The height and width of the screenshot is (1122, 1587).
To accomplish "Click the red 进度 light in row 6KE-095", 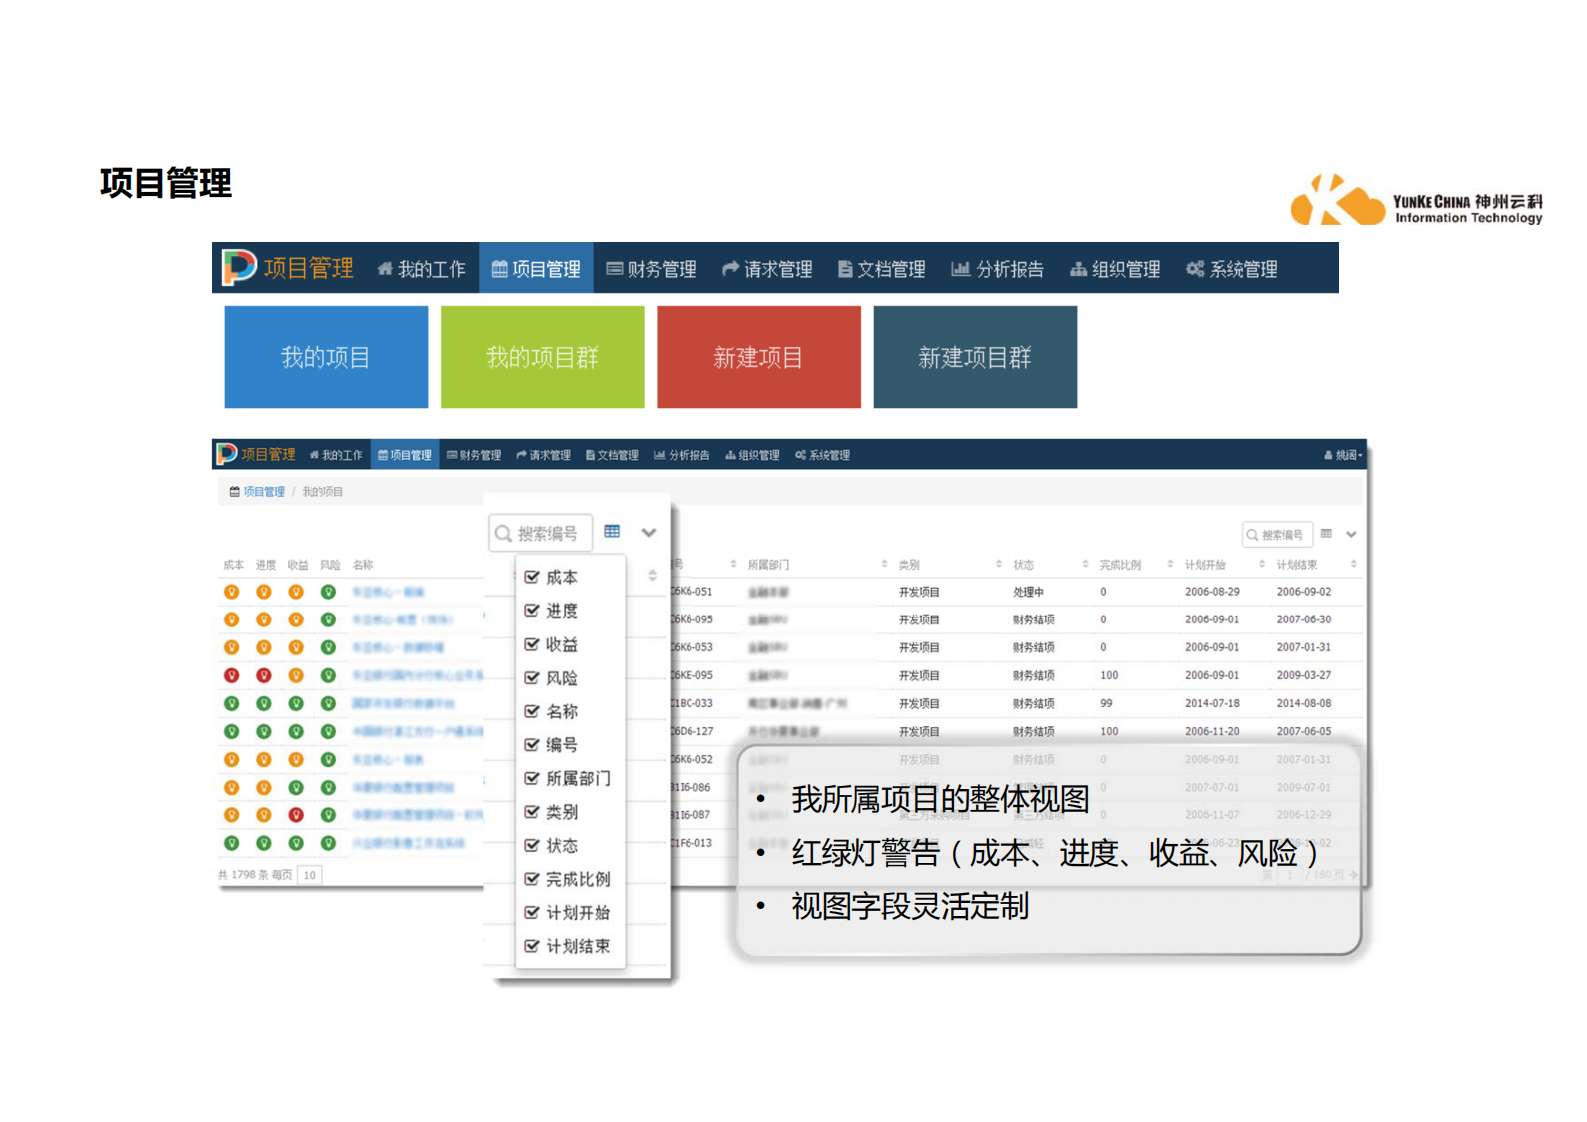I will 264,675.
